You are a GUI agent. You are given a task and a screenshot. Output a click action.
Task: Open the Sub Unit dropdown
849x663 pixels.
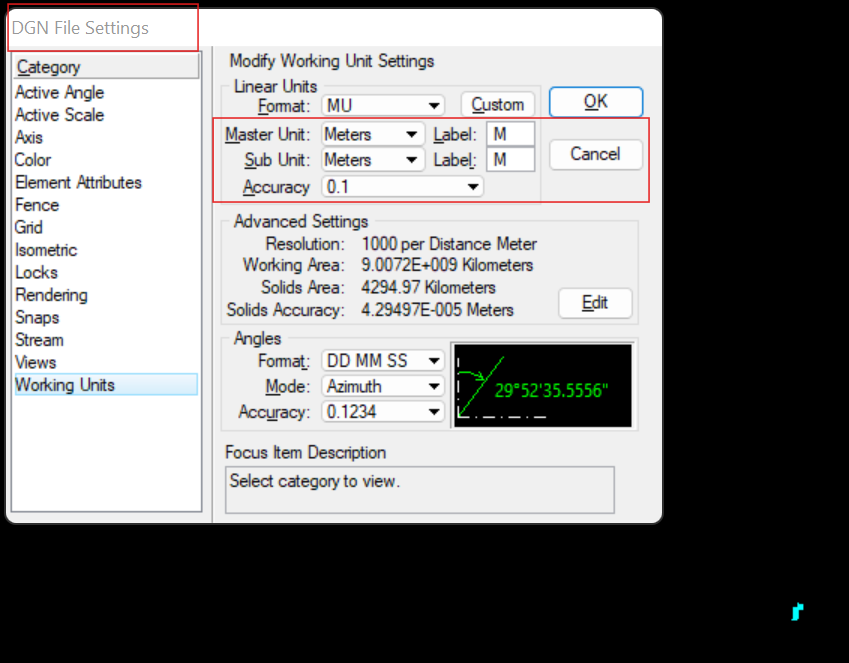point(372,160)
